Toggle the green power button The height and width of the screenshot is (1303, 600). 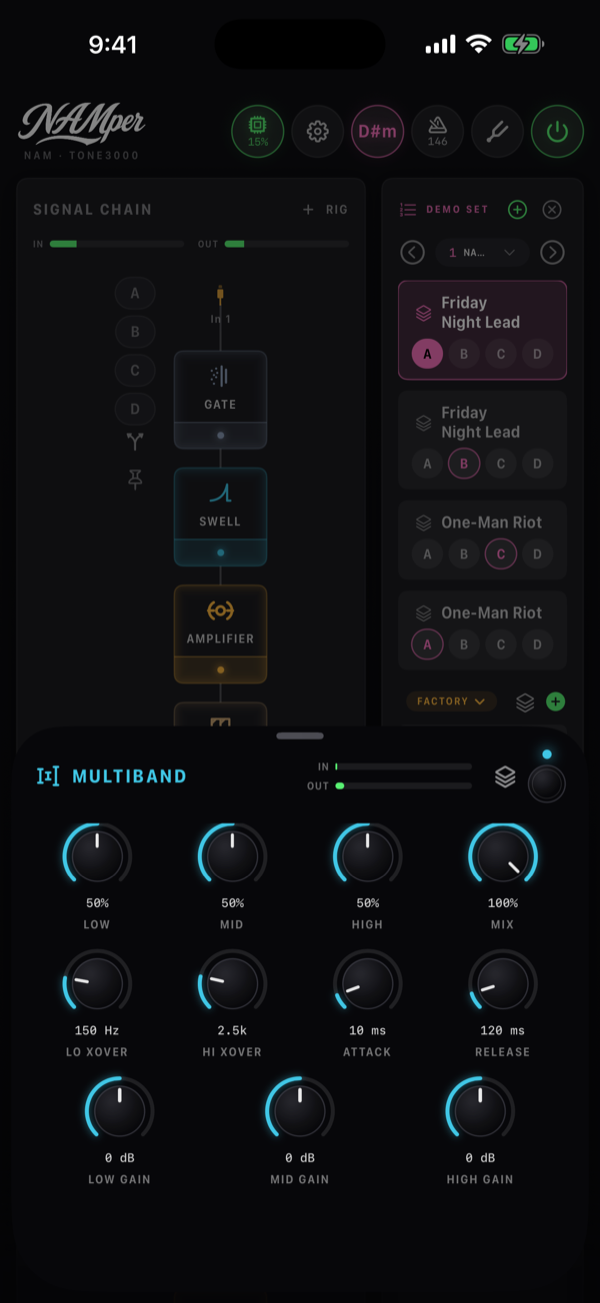pyautogui.click(x=557, y=131)
